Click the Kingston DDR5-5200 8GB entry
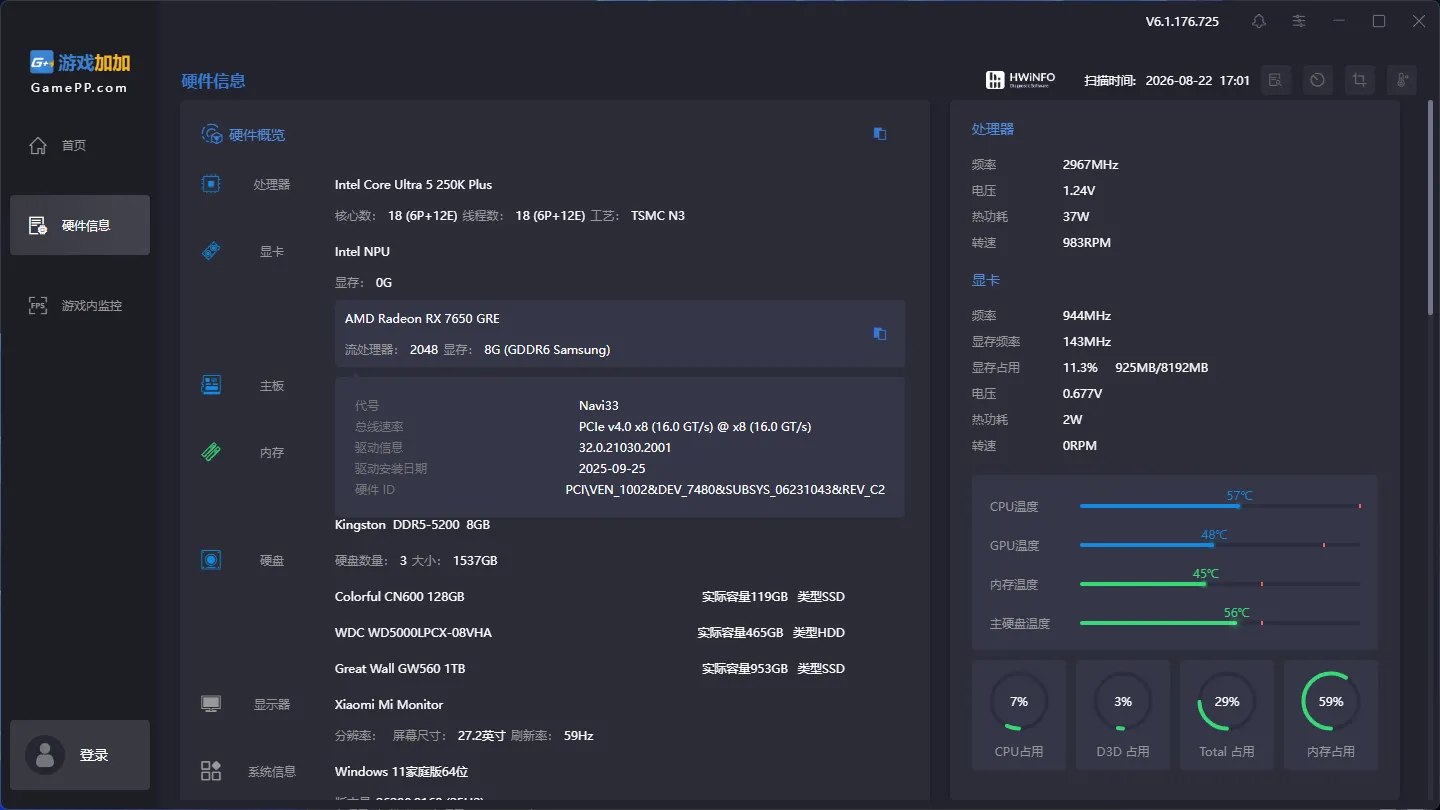1440x810 pixels. (412, 525)
